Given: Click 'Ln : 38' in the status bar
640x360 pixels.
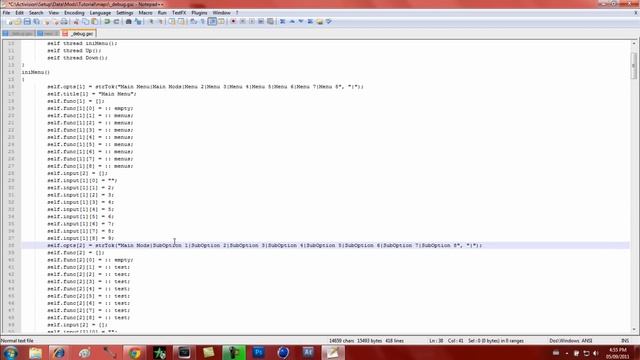Looking at the screenshot, I should (436, 340).
